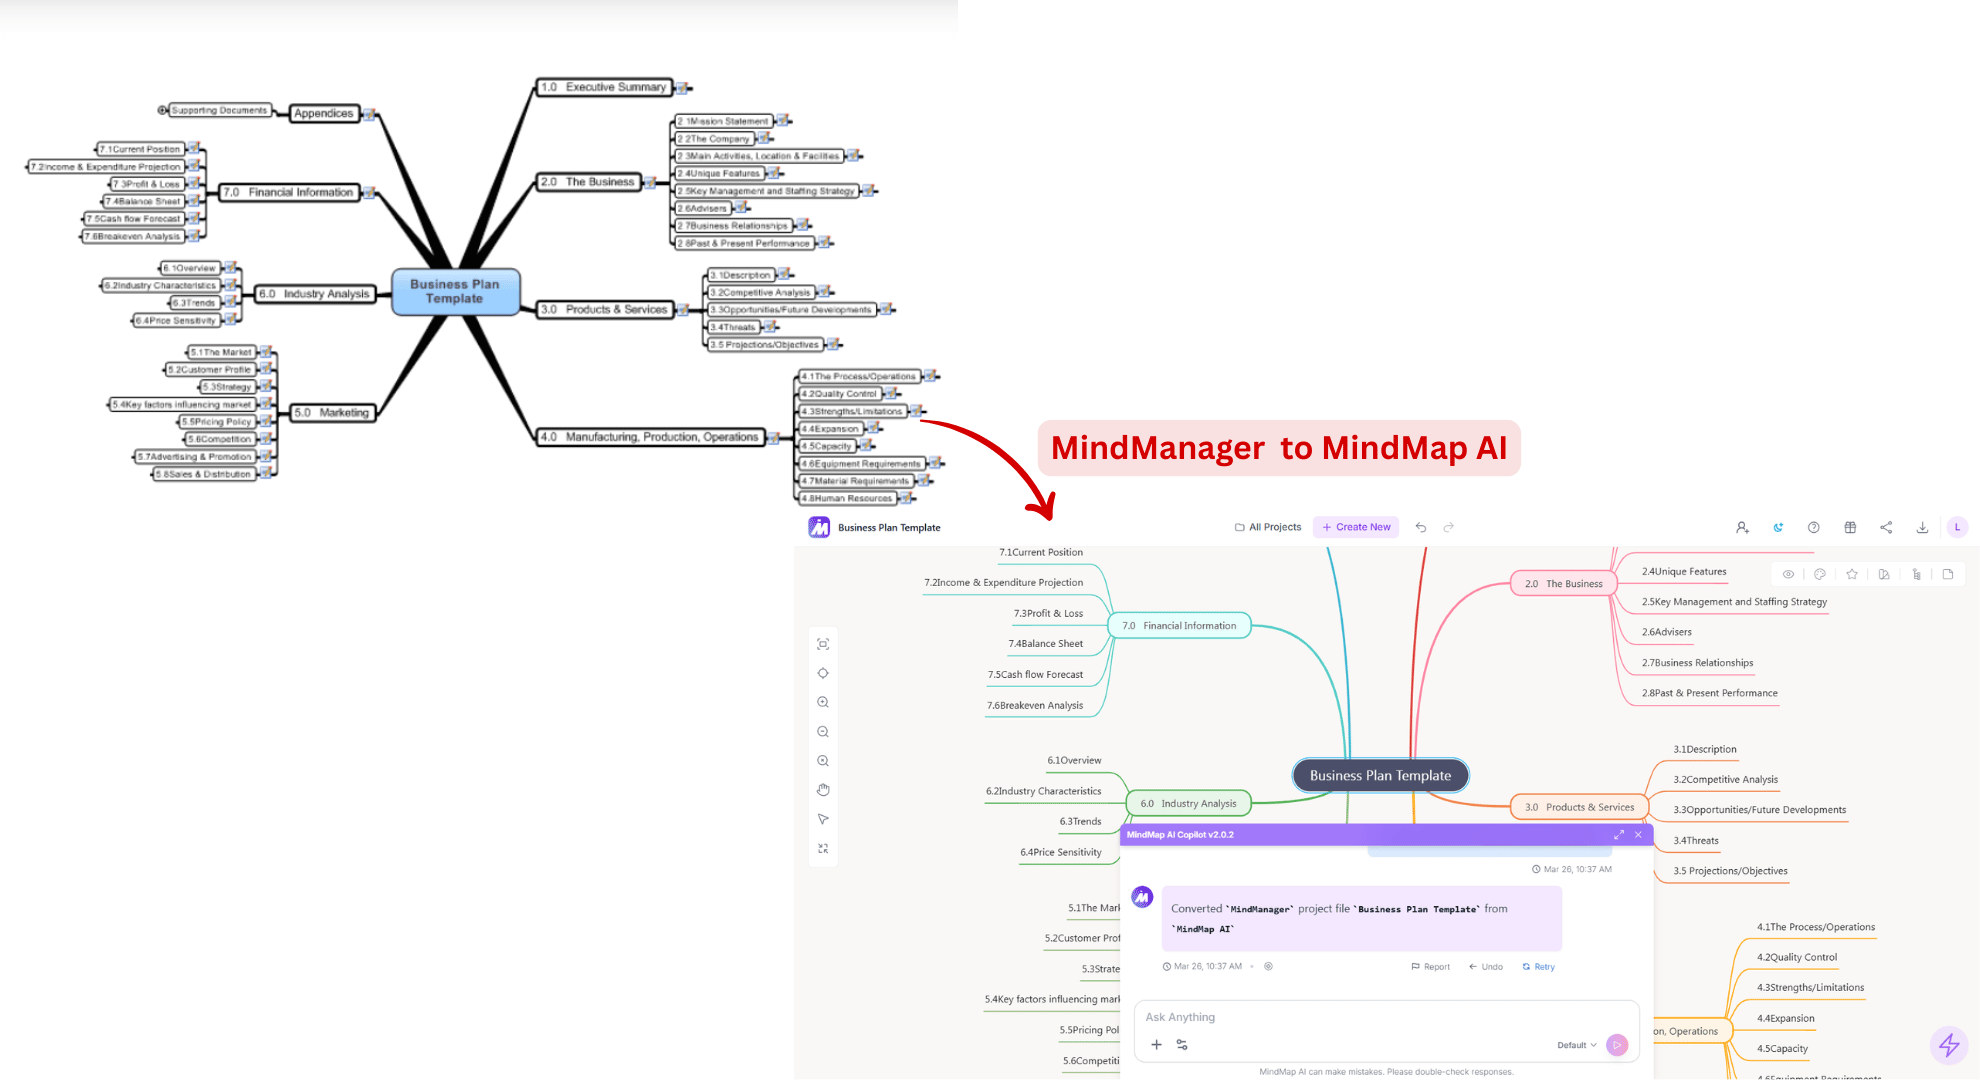Toggle dark mode with the moon icon
The width and height of the screenshot is (1980, 1080).
click(x=1778, y=527)
